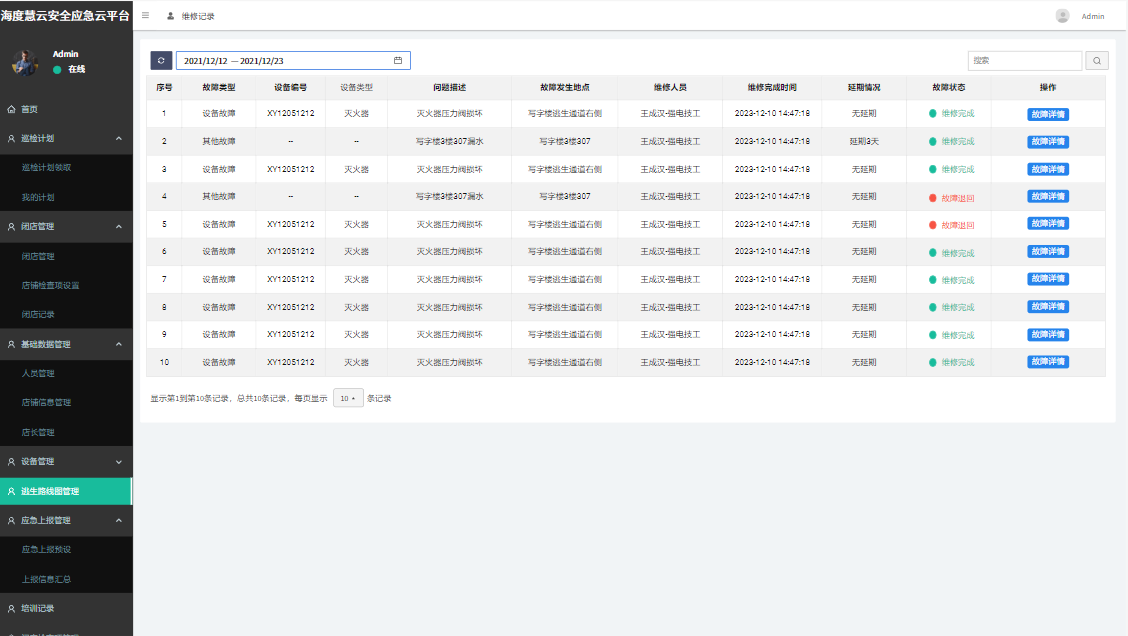The image size is (1128, 636).
Task: Open the calendar icon in date field
Action: 398,61
